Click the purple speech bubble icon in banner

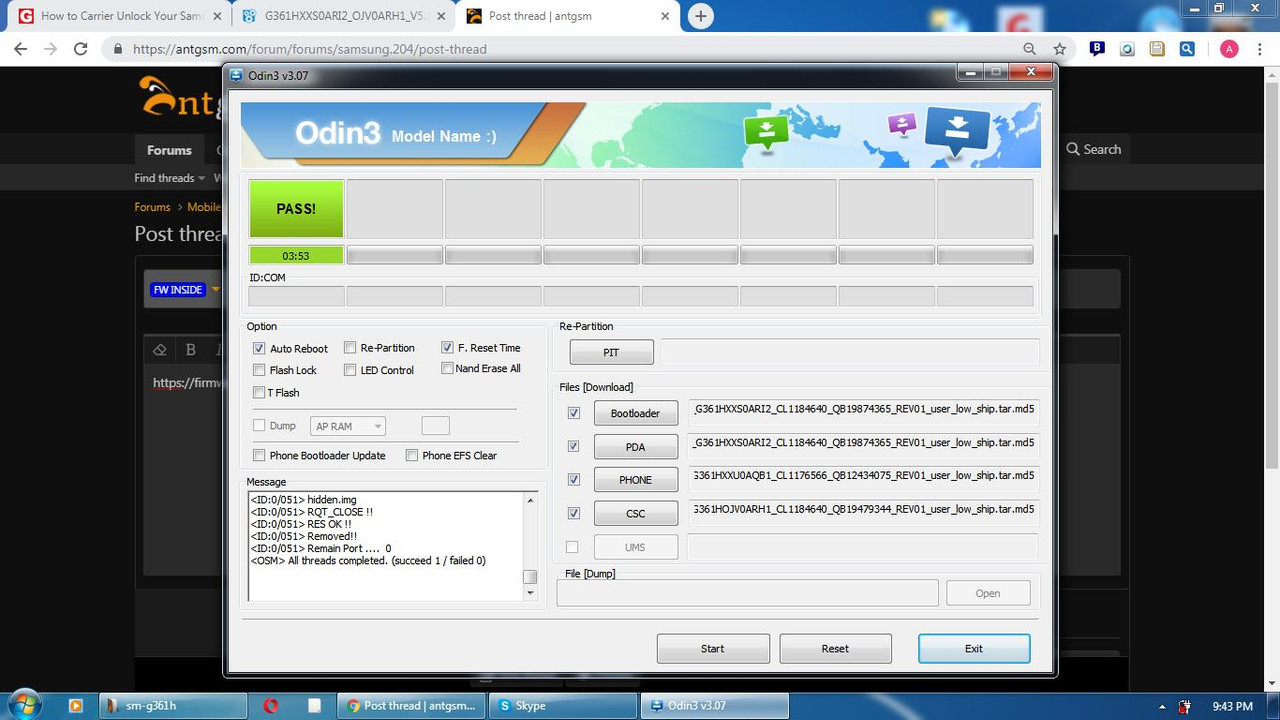(902, 124)
